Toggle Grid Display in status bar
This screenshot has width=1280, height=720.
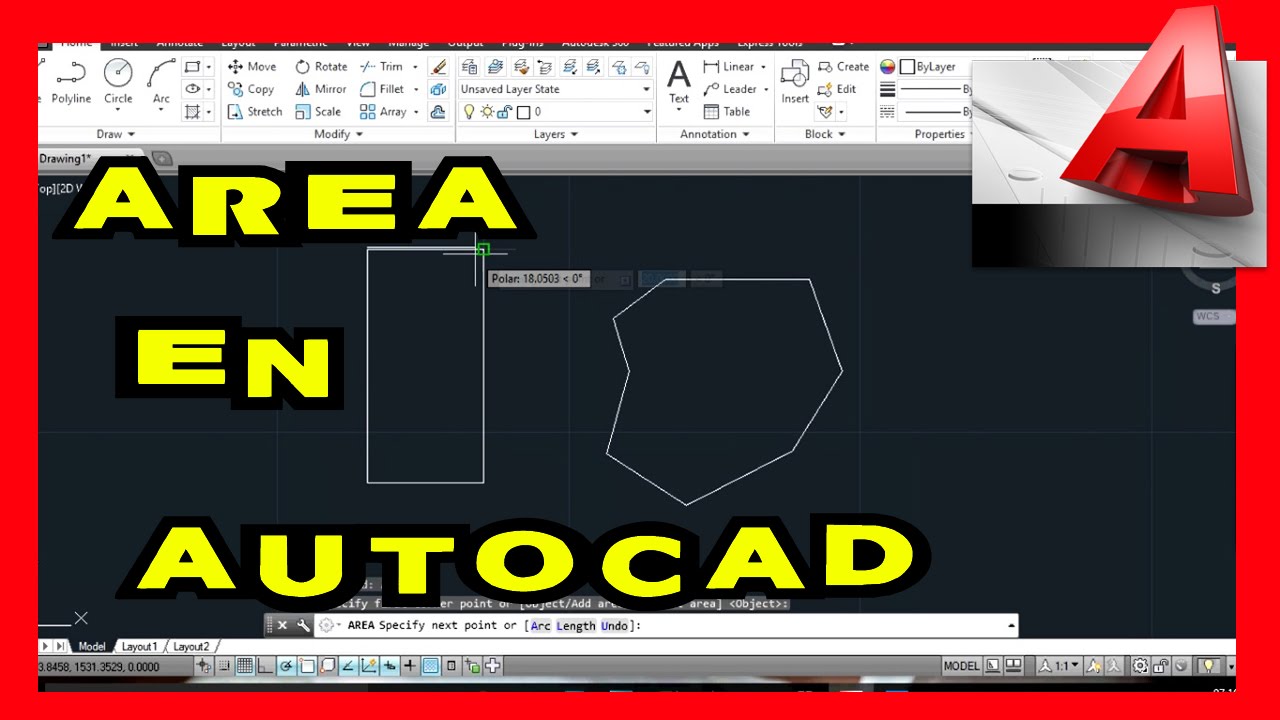coord(246,666)
